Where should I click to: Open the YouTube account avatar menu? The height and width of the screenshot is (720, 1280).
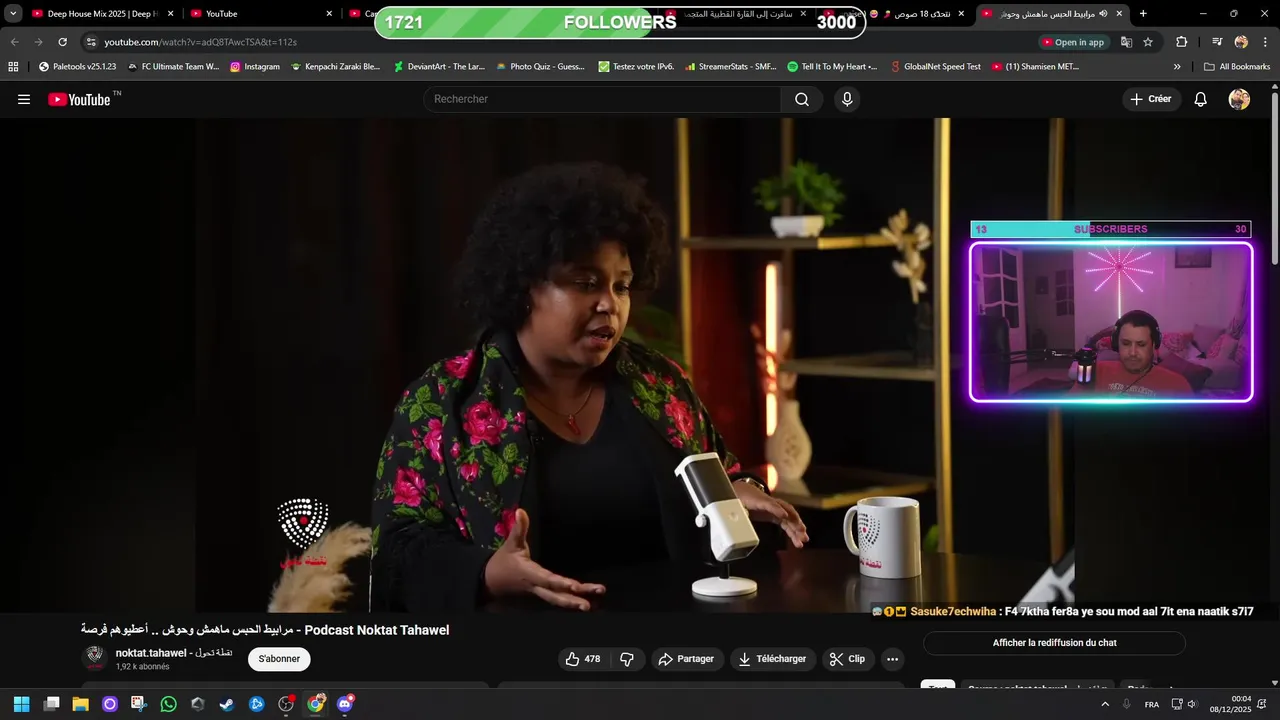[1239, 99]
